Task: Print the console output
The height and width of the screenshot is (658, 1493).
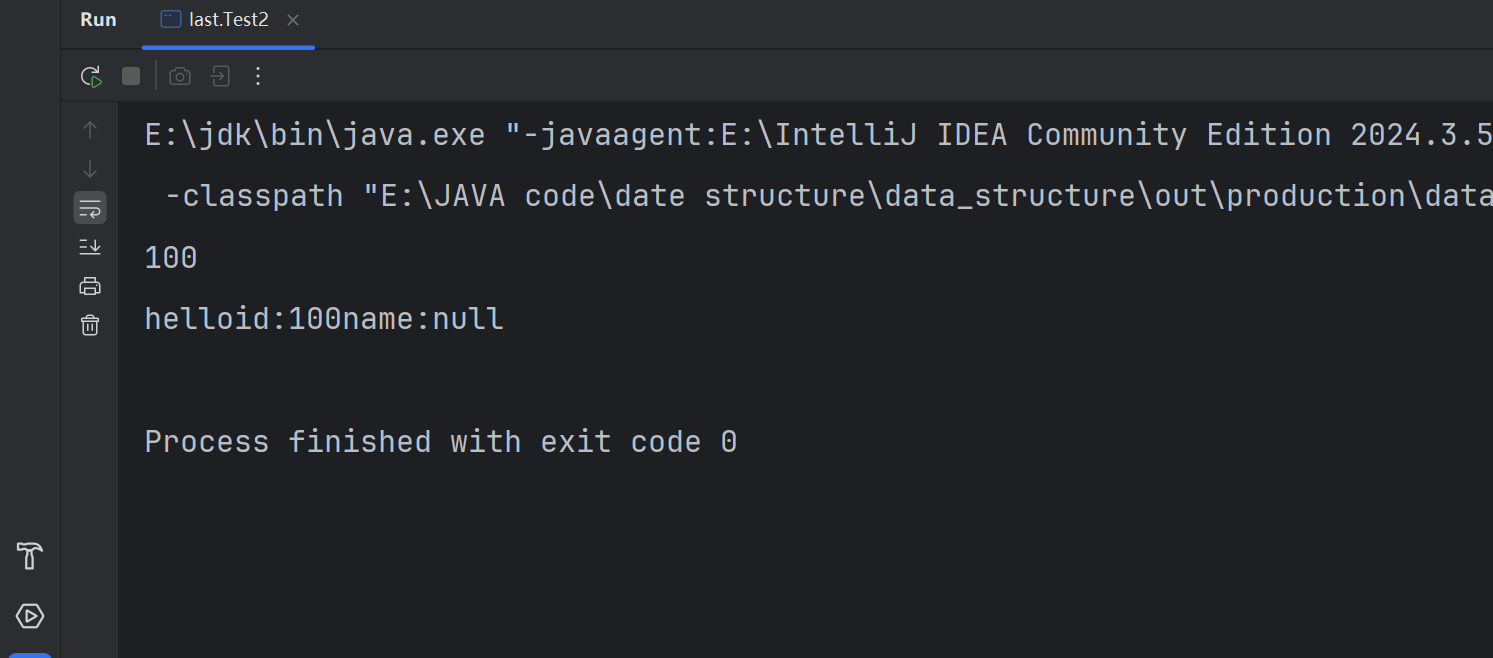Action: [90, 286]
